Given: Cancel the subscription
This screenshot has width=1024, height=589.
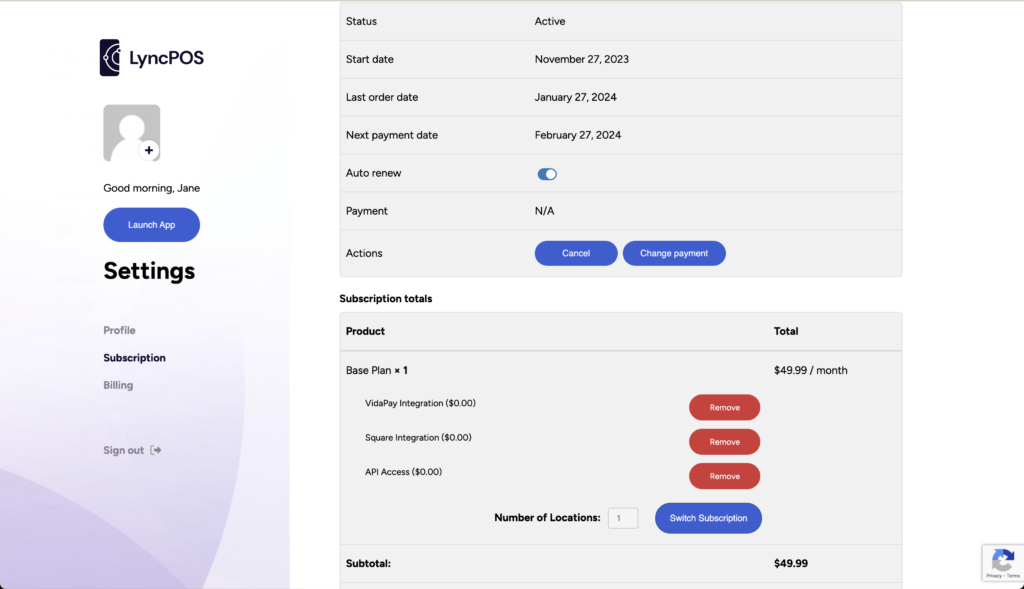Looking at the screenshot, I should click(576, 253).
